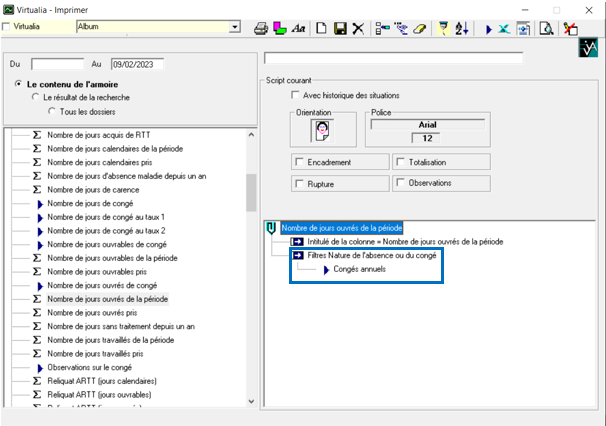Image resolution: width=606 pixels, height=426 pixels.
Task: Click the A-Z sort icon
Action: [x=462, y=28]
